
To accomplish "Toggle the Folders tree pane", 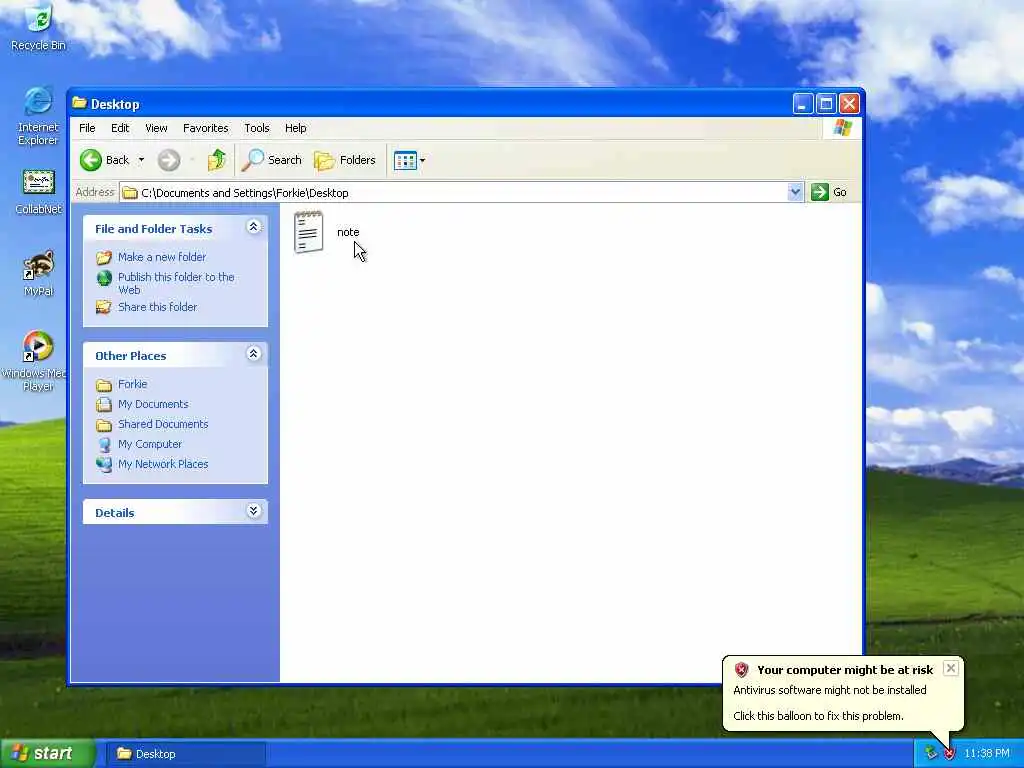I will [x=345, y=160].
